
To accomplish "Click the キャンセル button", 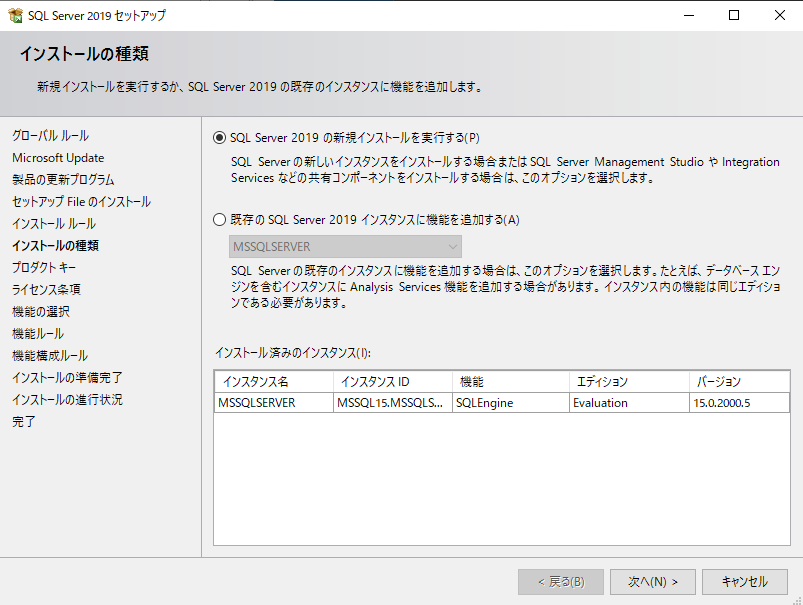I will (x=745, y=582).
